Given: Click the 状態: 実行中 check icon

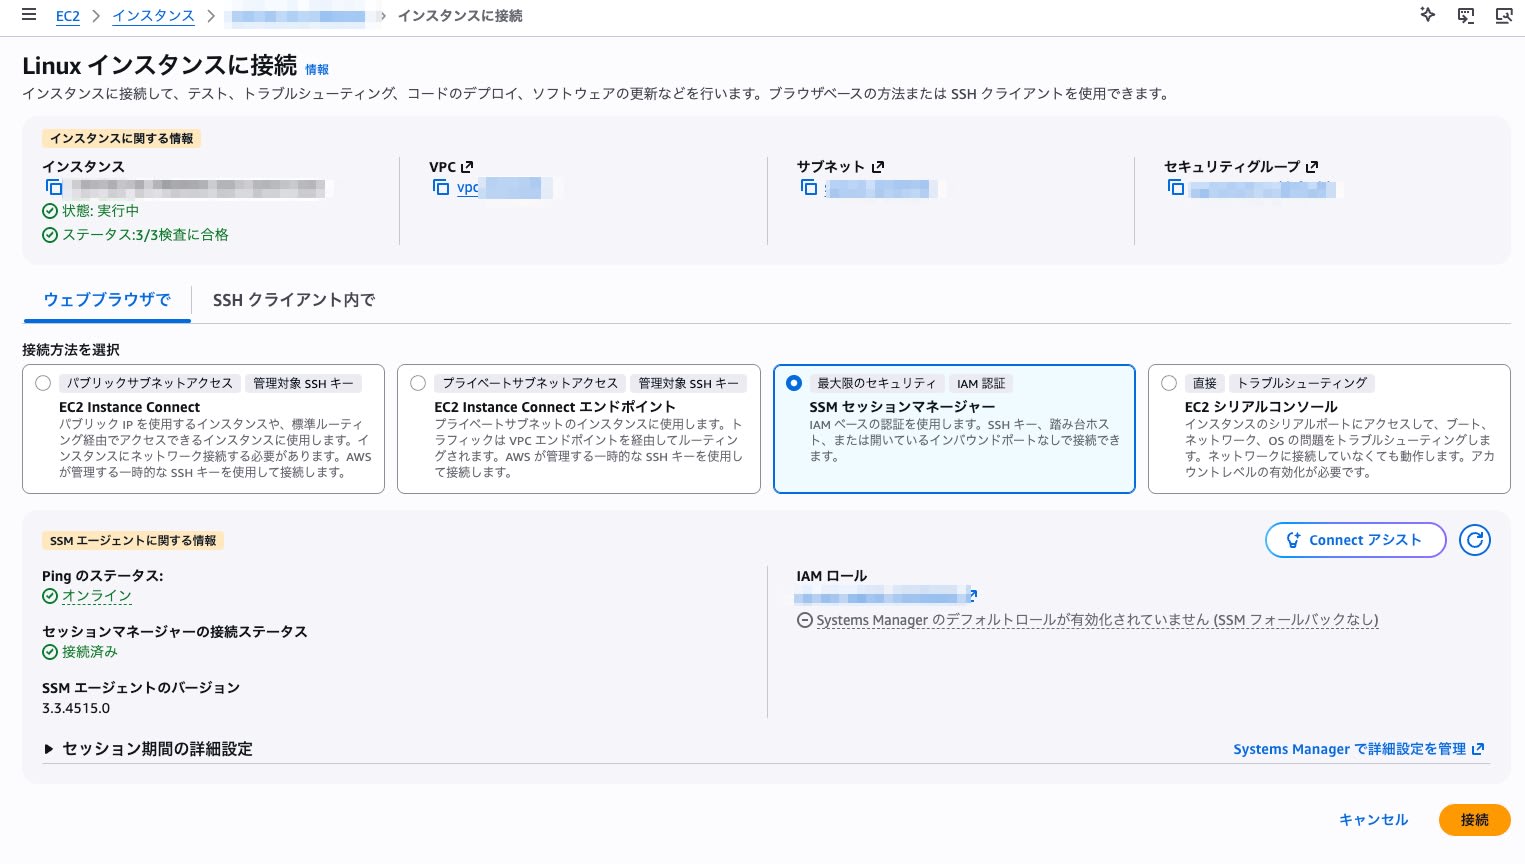Looking at the screenshot, I should tap(50, 211).
